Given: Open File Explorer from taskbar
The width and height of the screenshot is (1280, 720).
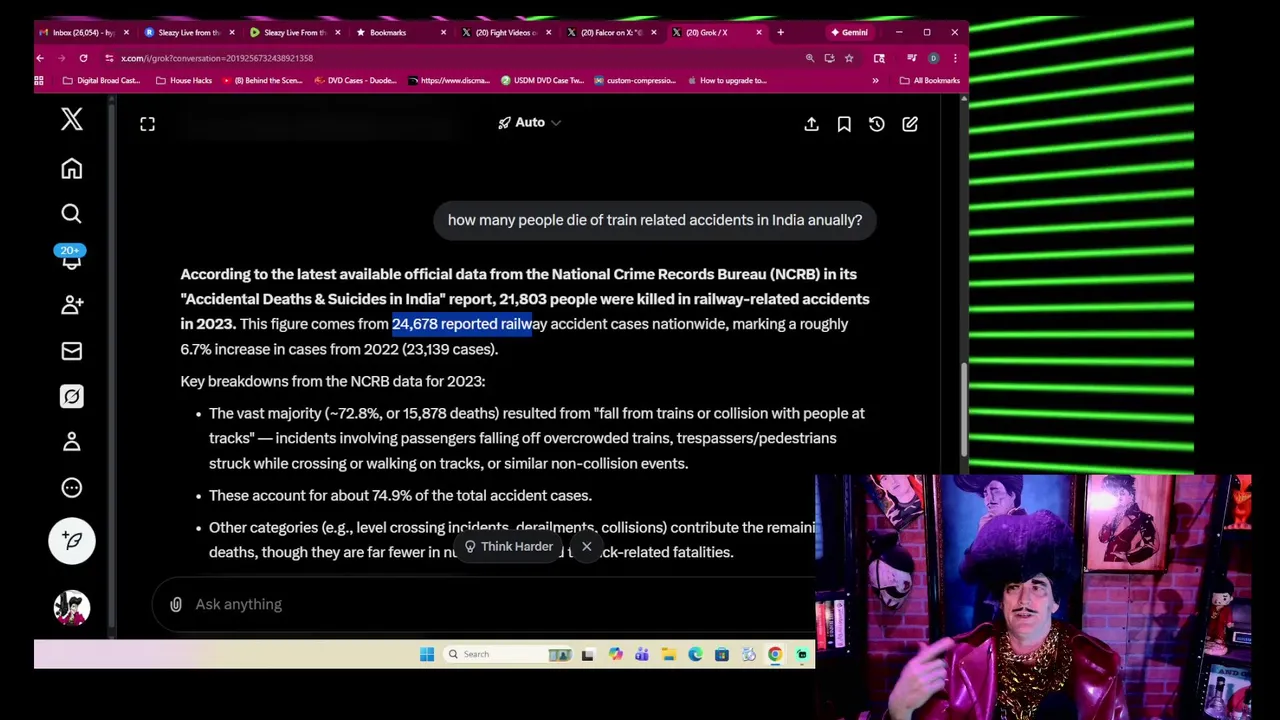Looking at the screenshot, I should pyautogui.click(x=668, y=654).
